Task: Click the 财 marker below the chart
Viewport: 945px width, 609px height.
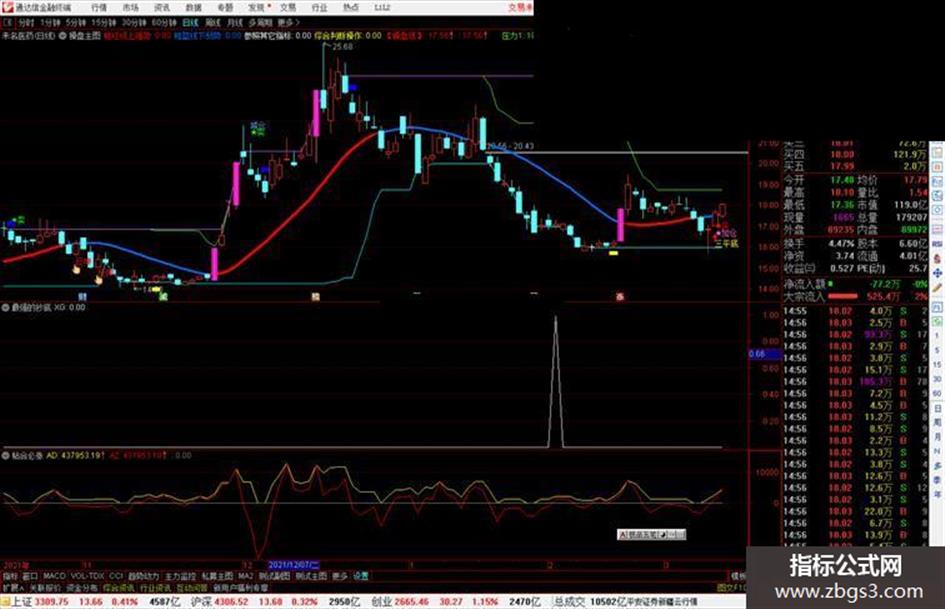Action: click(83, 297)
